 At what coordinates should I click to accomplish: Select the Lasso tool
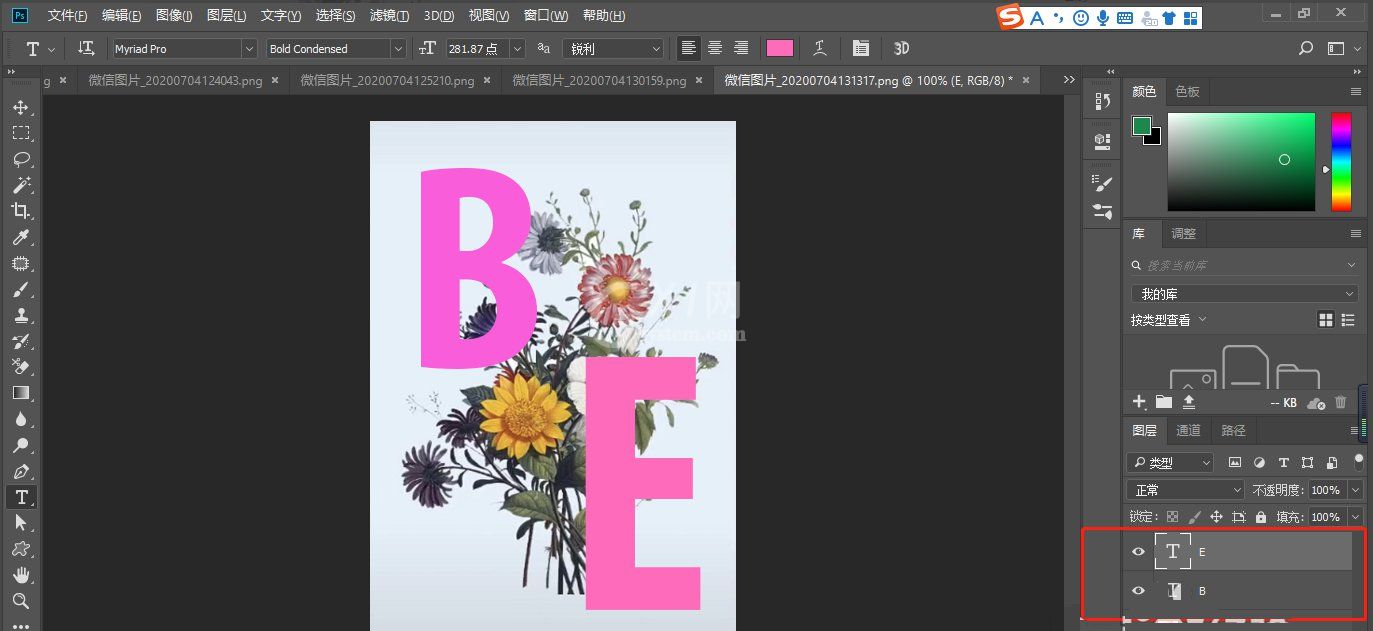click(x=21, y=159)
